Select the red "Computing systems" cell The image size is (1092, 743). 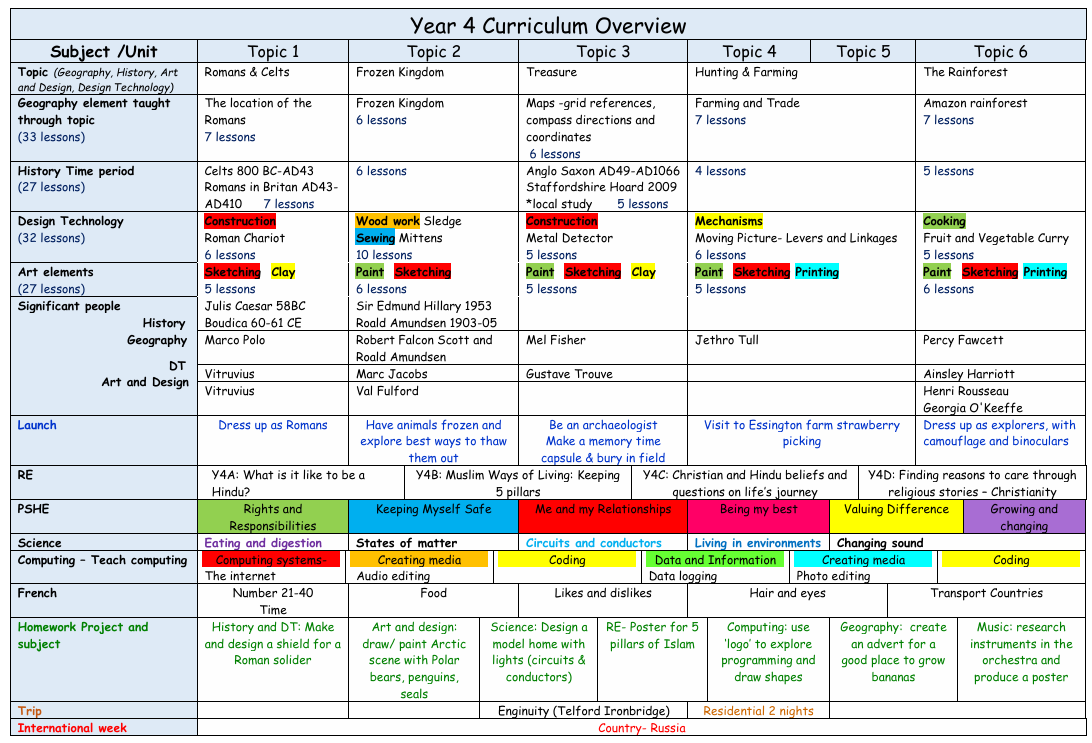tap(272, 560)
